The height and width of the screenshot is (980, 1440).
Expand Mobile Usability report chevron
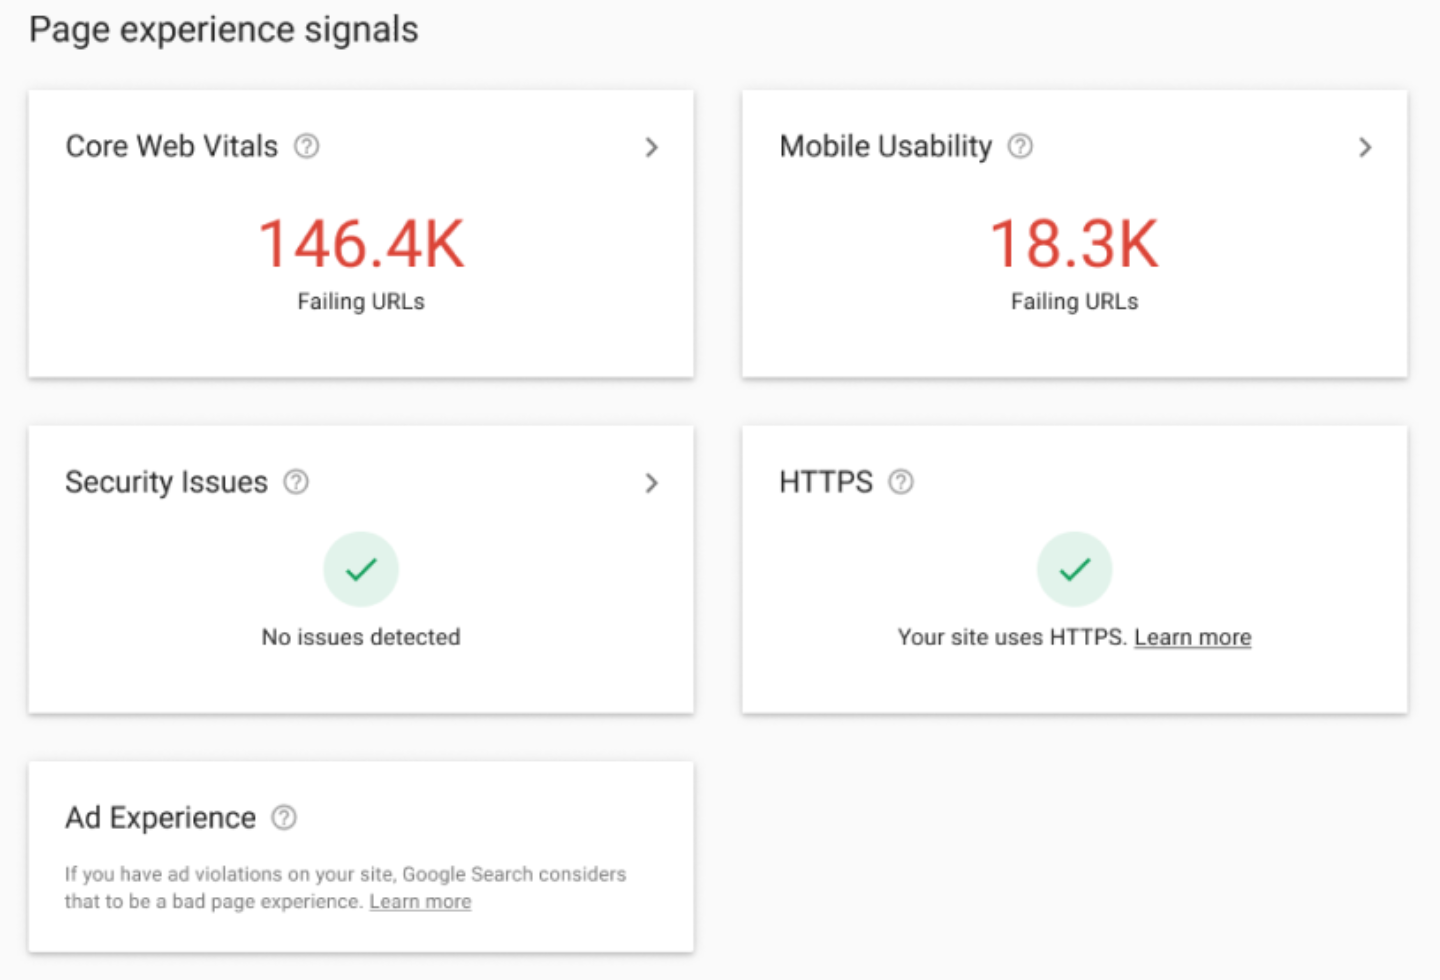point(1365,148)
